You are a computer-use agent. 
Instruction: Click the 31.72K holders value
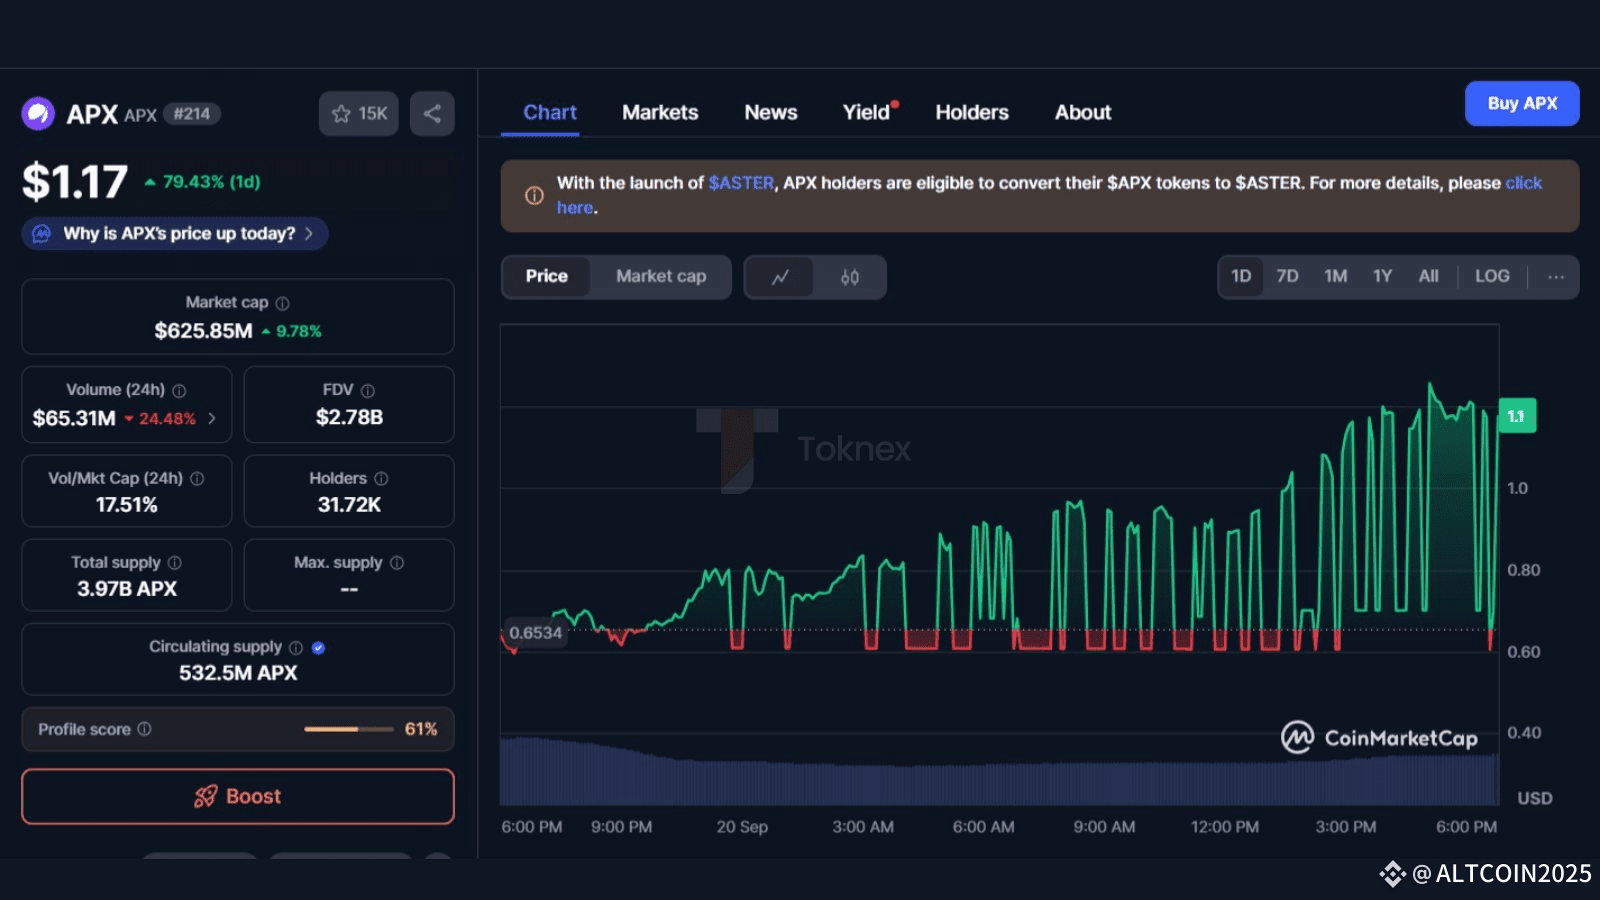(x=349, y=505)
